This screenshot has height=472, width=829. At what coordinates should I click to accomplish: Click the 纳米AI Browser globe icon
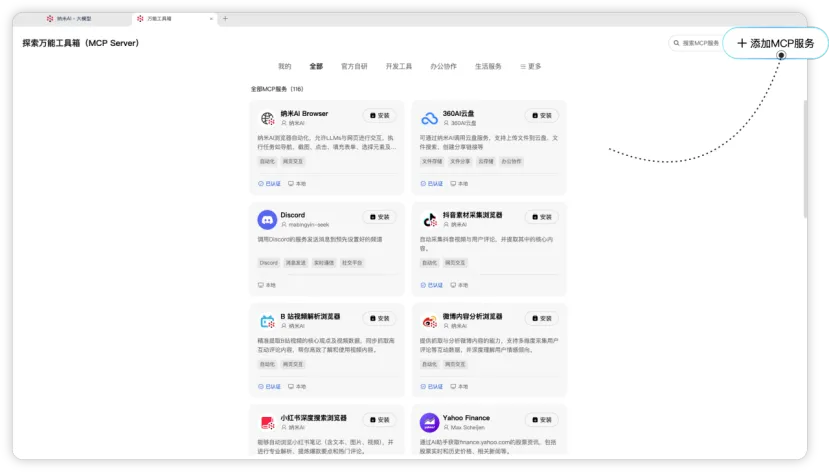[267, 118]
